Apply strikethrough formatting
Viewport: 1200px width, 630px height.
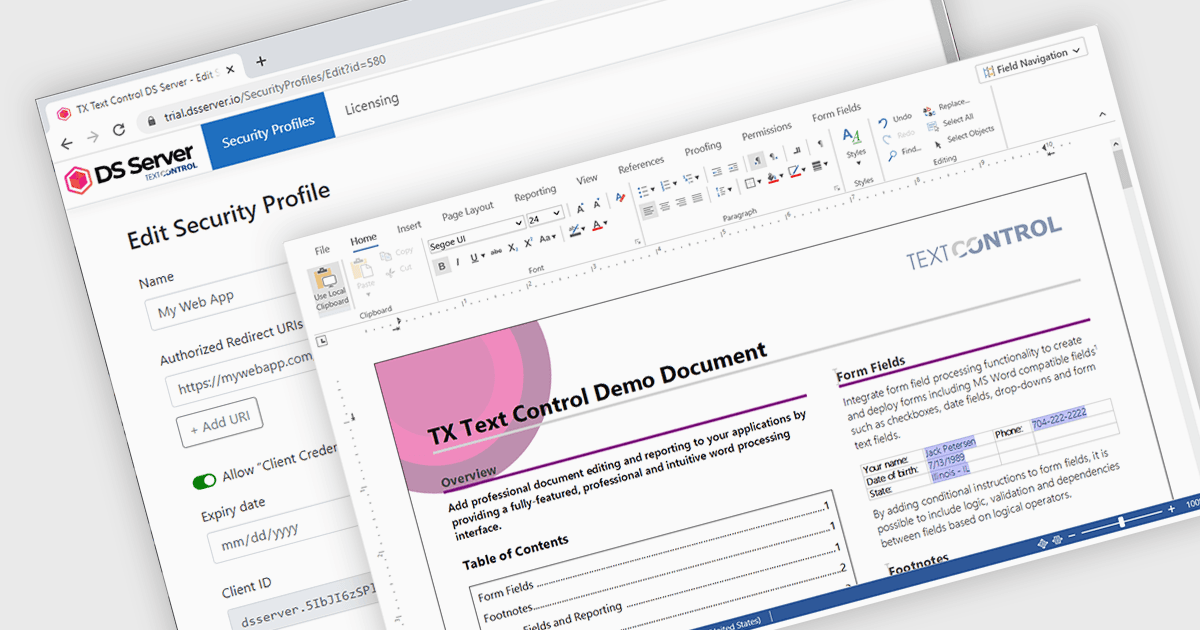[x=496, y=251]
